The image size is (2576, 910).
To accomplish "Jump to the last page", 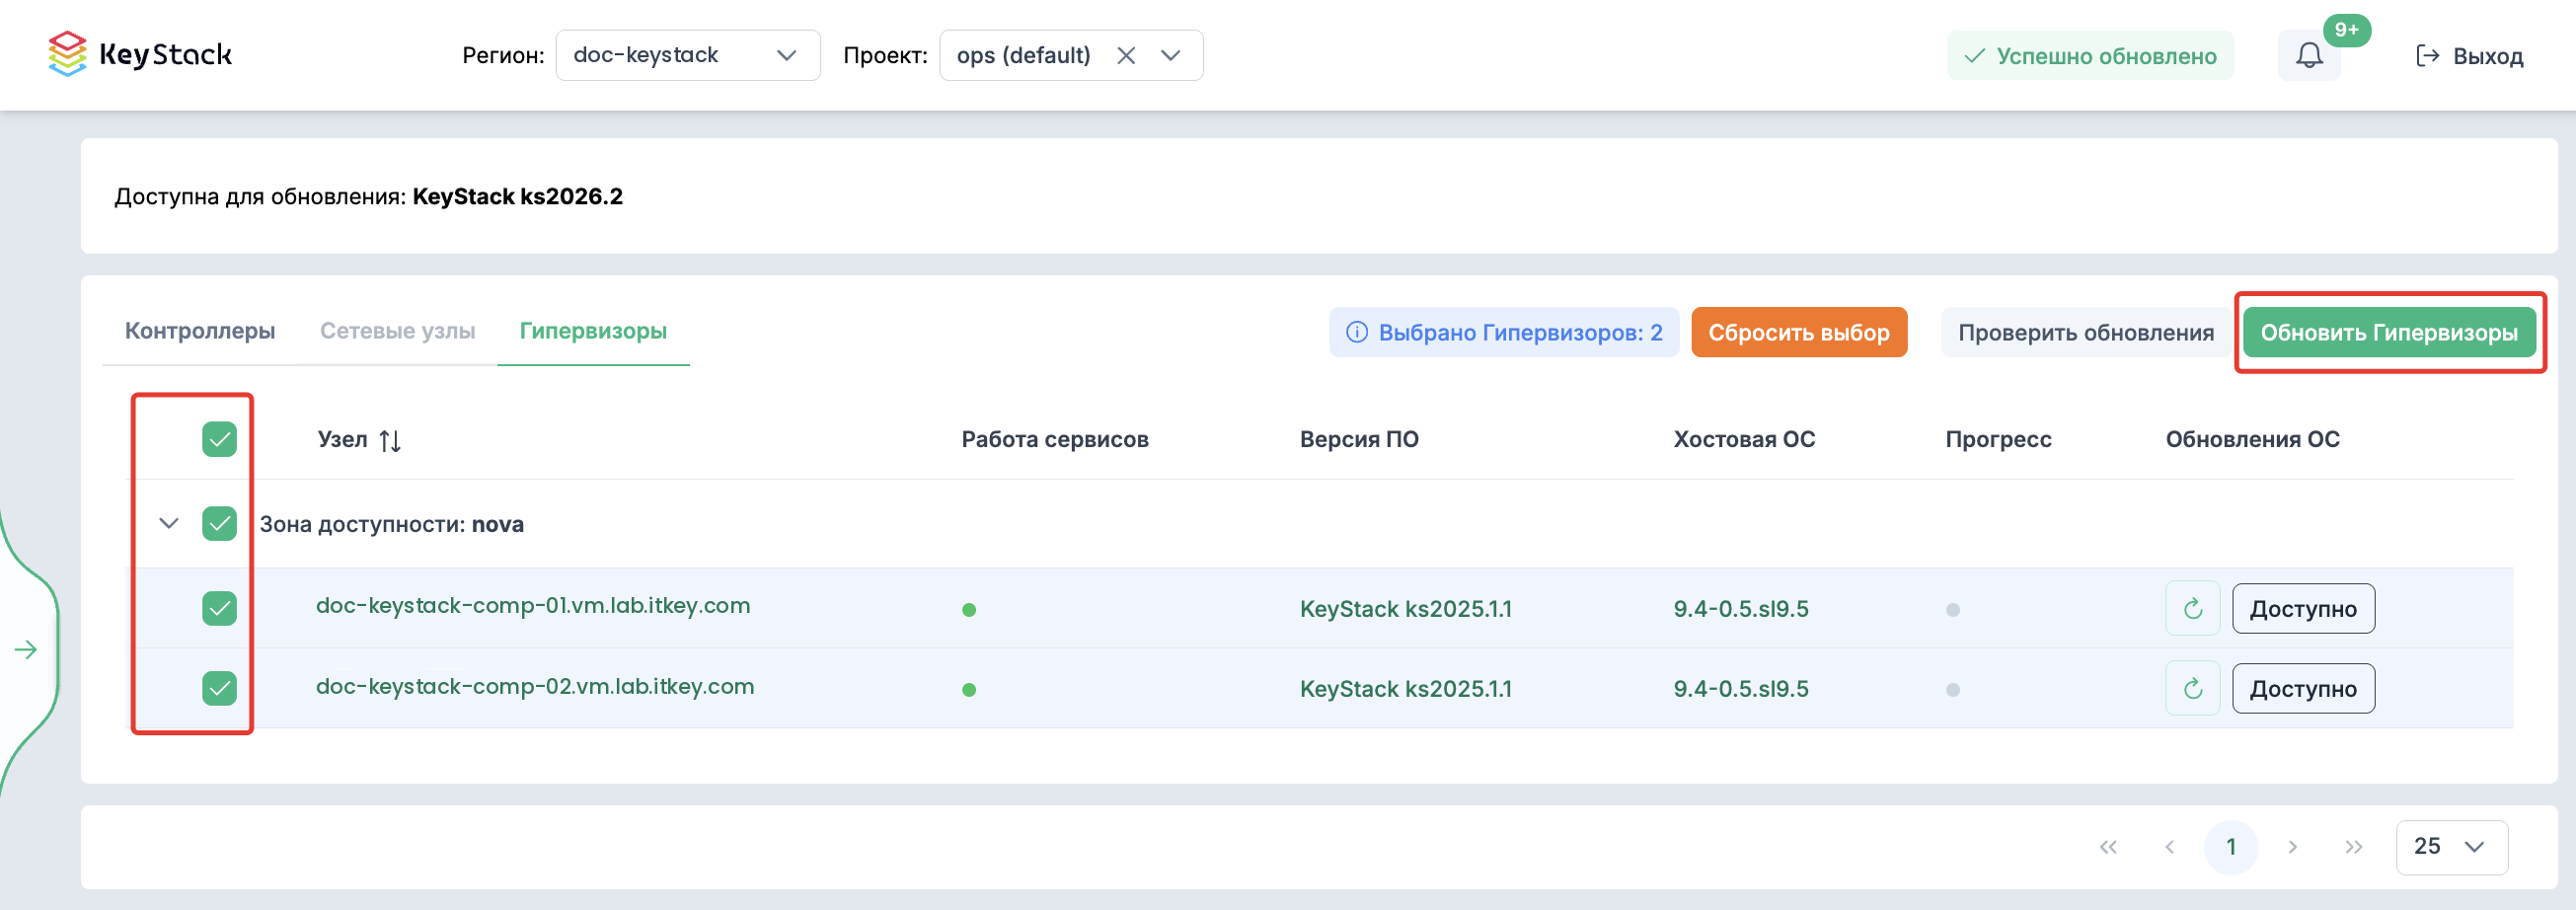I will [x=2354, y=848].
